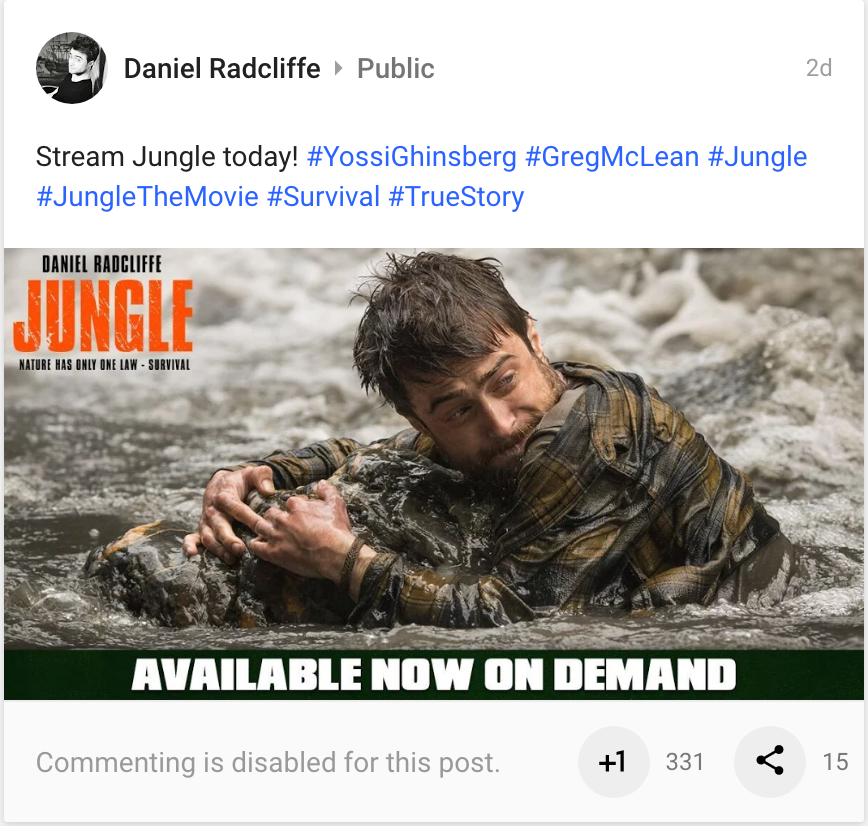Image resolution: width=868 pixels, height=826 pixels.
Task: Click the small arrow before Public
Action: coord(338,69)
